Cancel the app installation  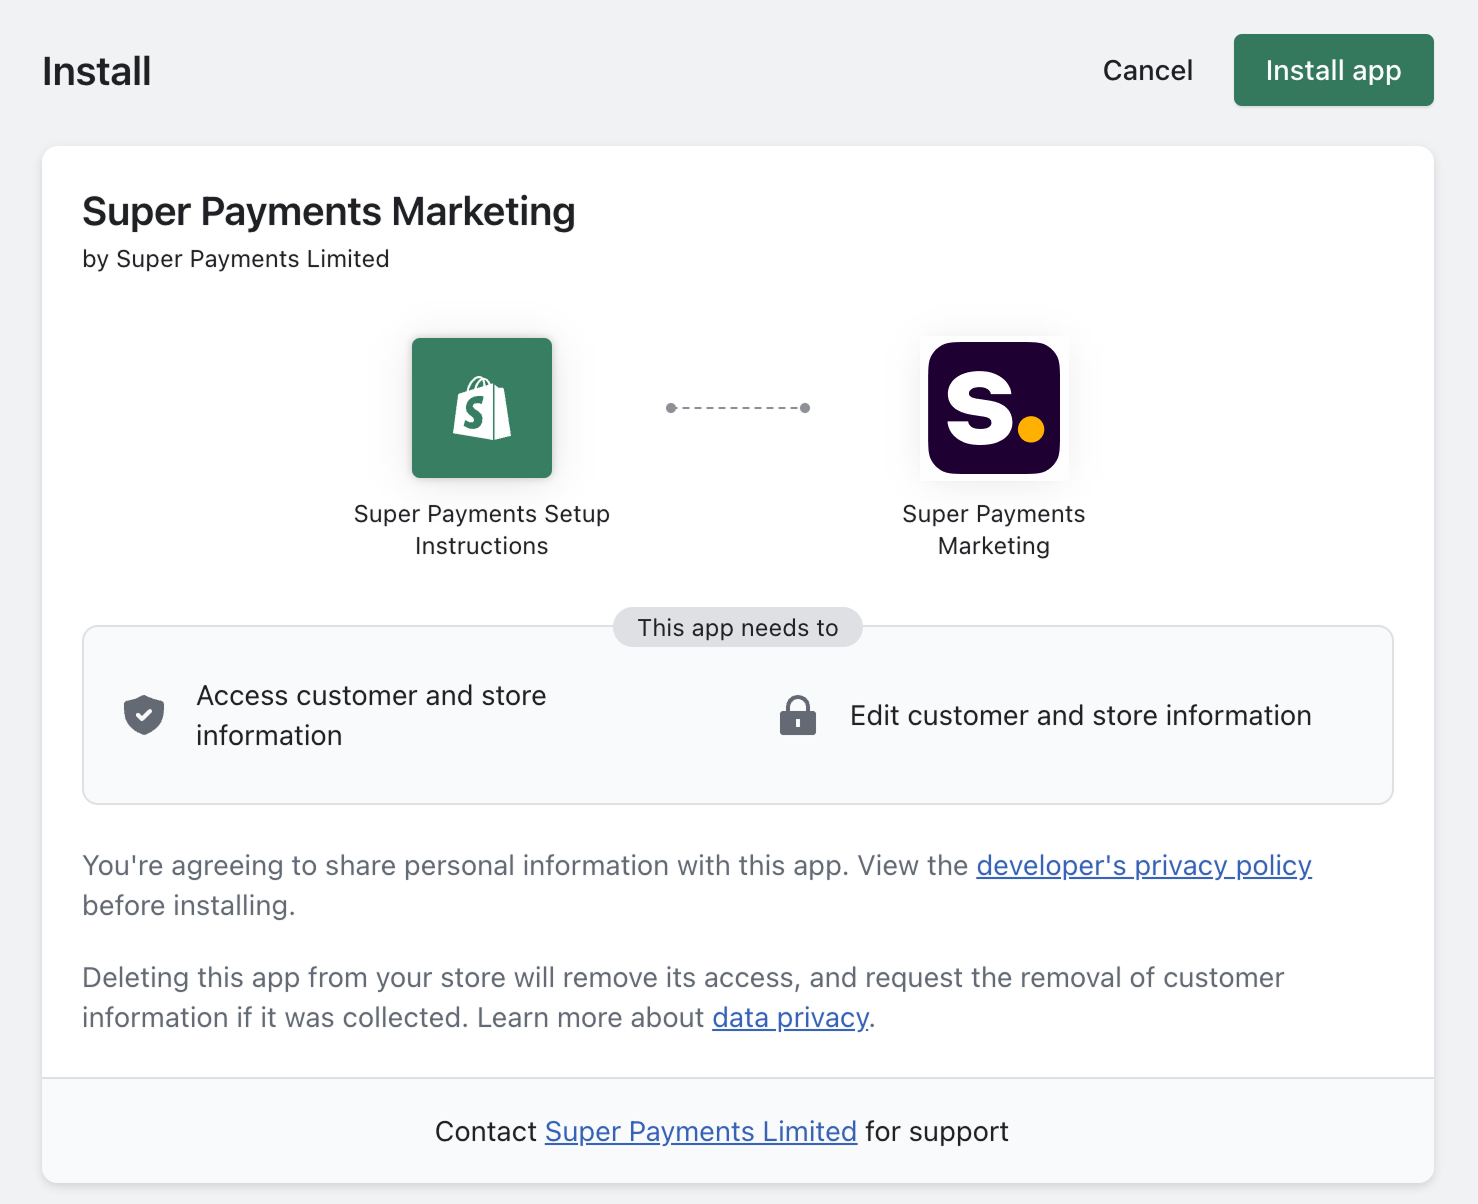(x=1147, y=70)
